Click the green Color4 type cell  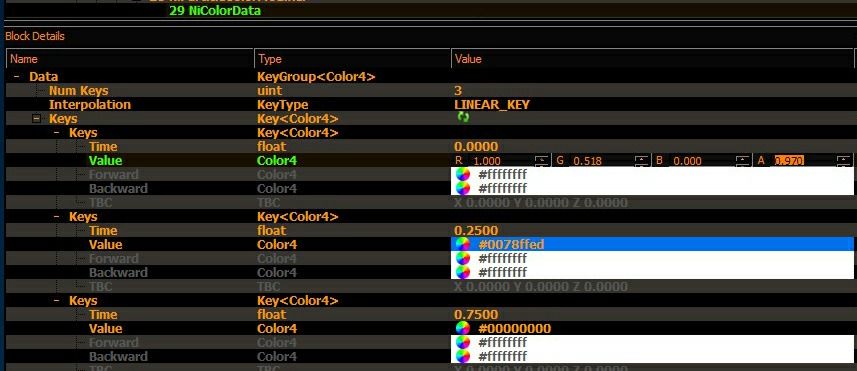coord(277,161)
